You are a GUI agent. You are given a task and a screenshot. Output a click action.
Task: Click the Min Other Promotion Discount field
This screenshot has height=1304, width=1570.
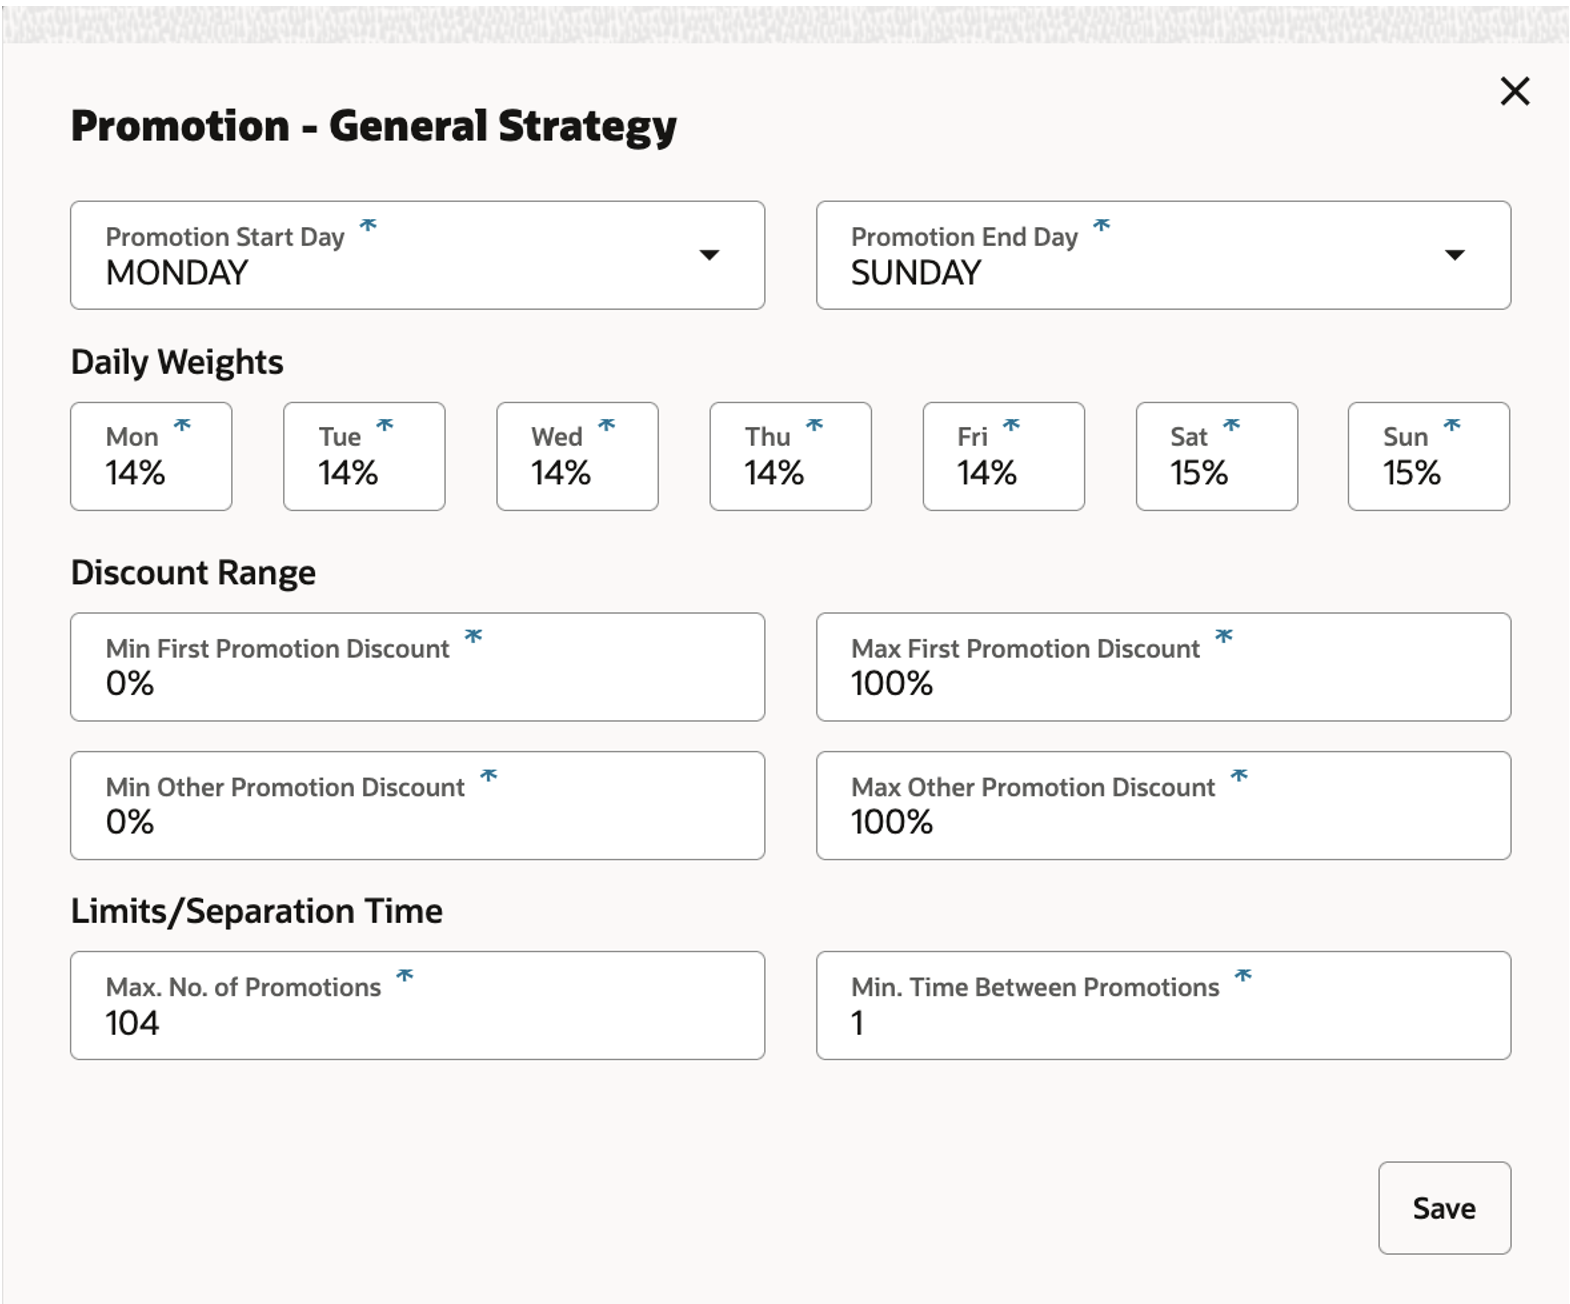(417, 805)
